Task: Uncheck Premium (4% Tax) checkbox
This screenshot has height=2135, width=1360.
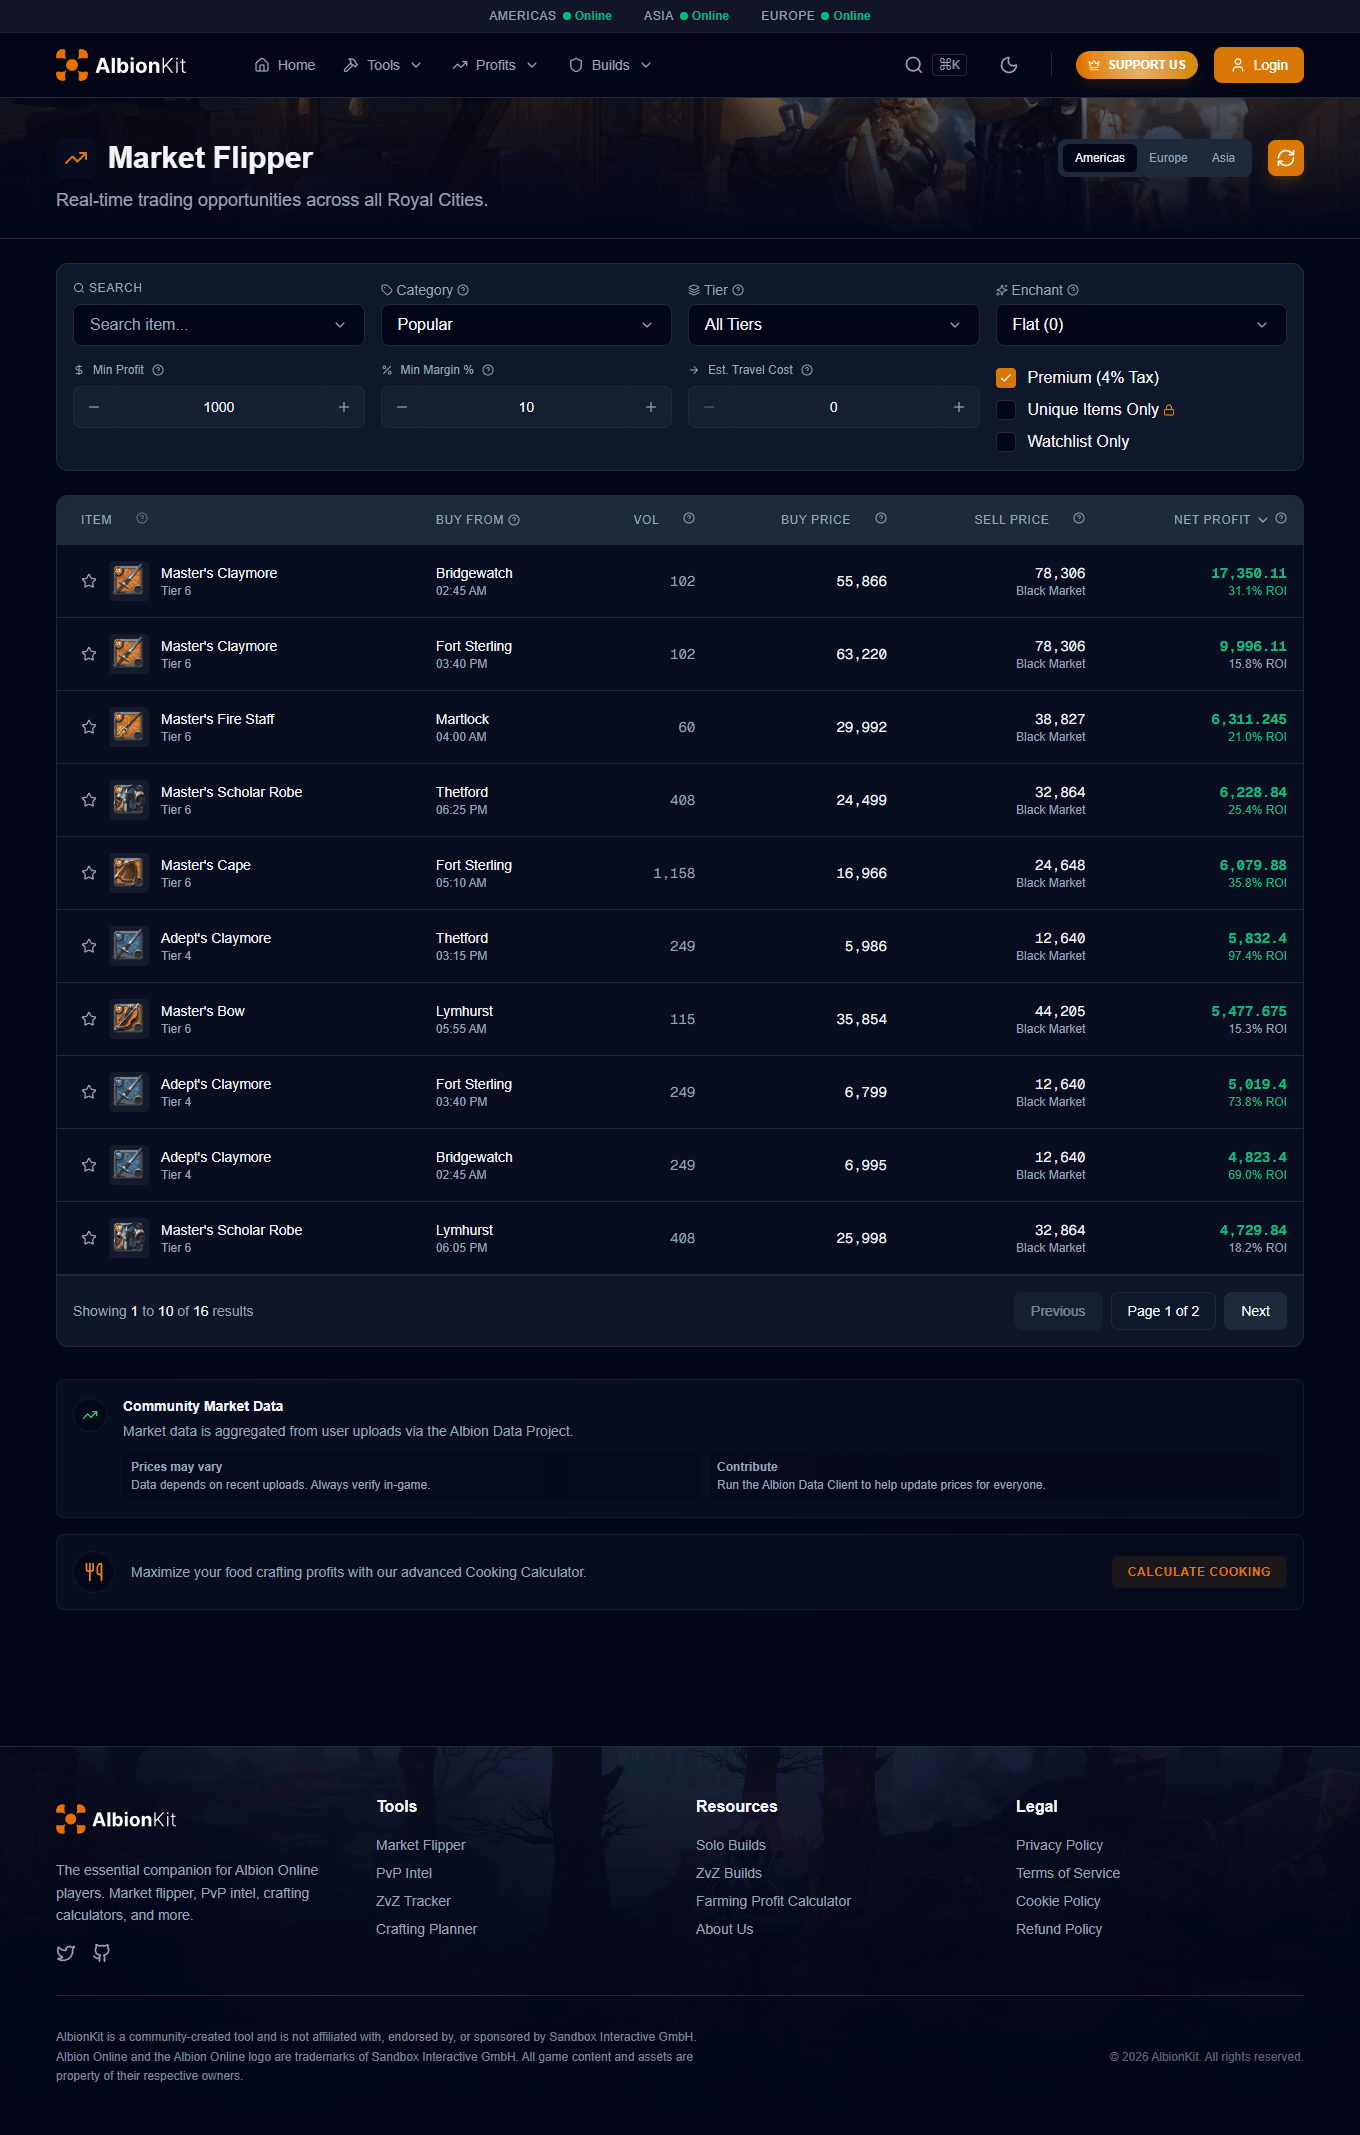Action: point(1006,378)
